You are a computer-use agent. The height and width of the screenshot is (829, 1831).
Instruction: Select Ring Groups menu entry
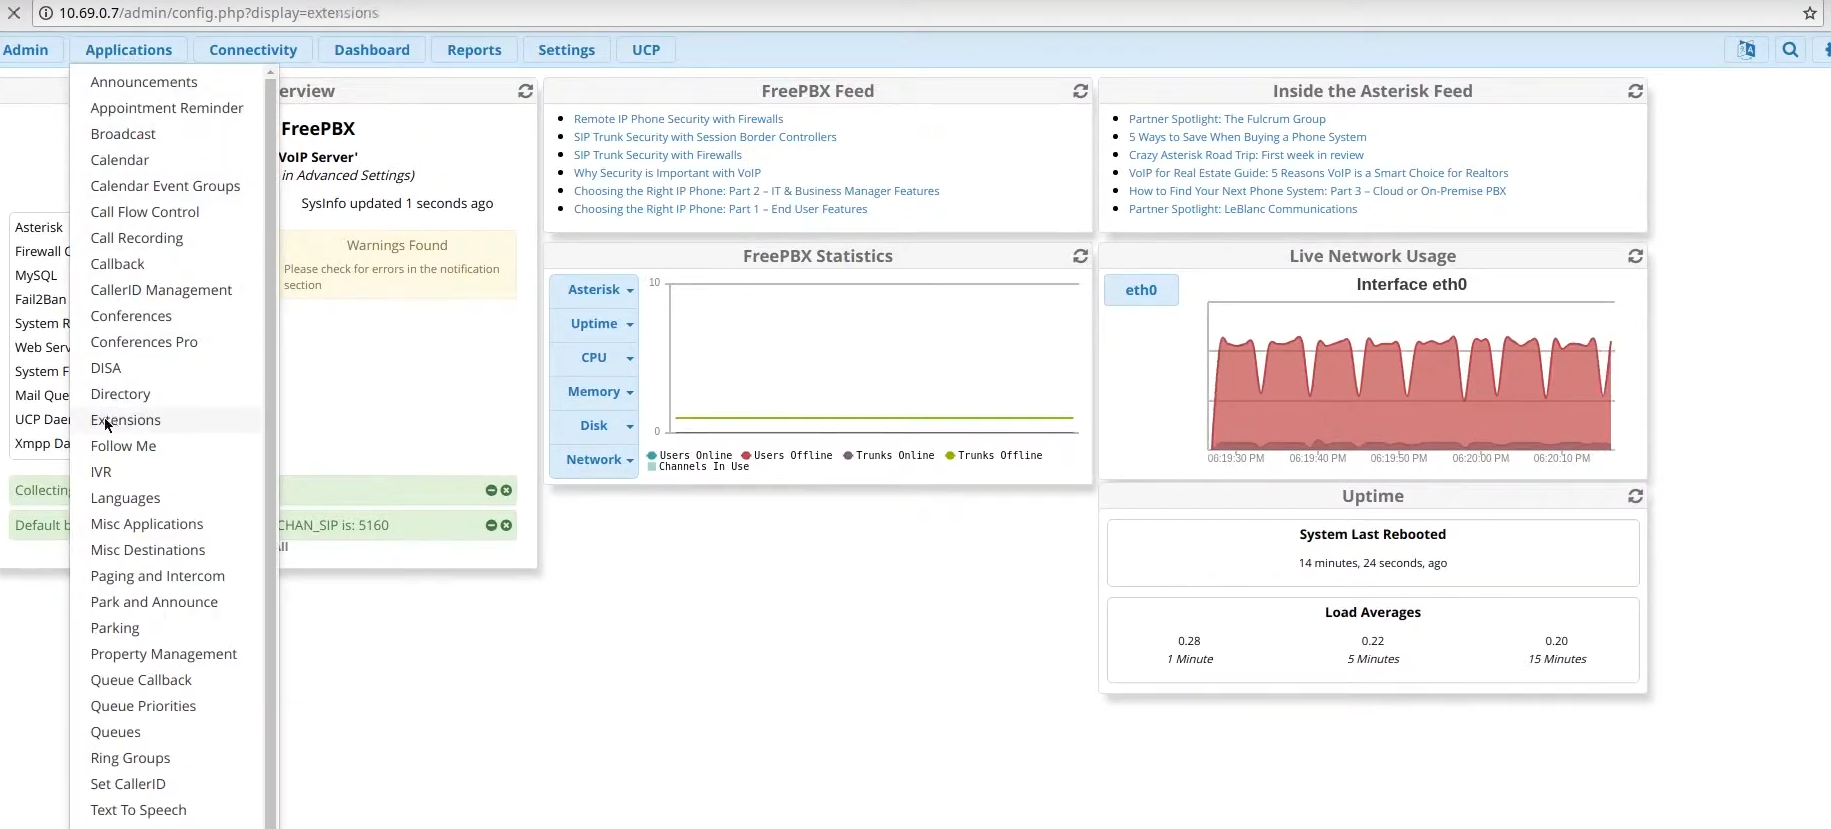166,758
